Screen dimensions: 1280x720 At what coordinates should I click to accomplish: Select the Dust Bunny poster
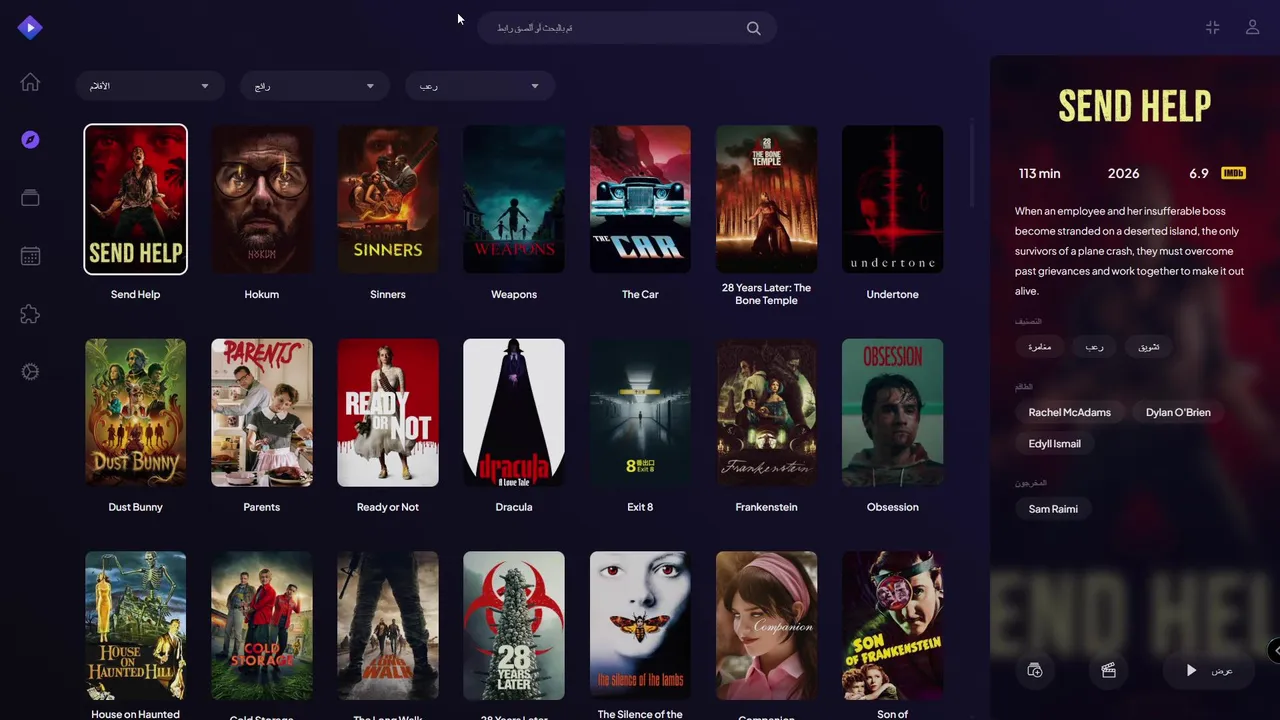[135, 413]
